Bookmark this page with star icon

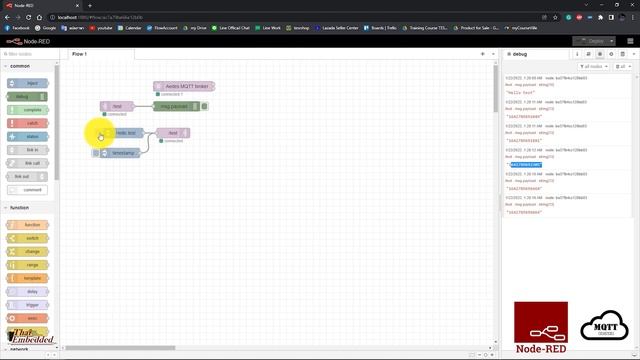[x=555, y=17]
